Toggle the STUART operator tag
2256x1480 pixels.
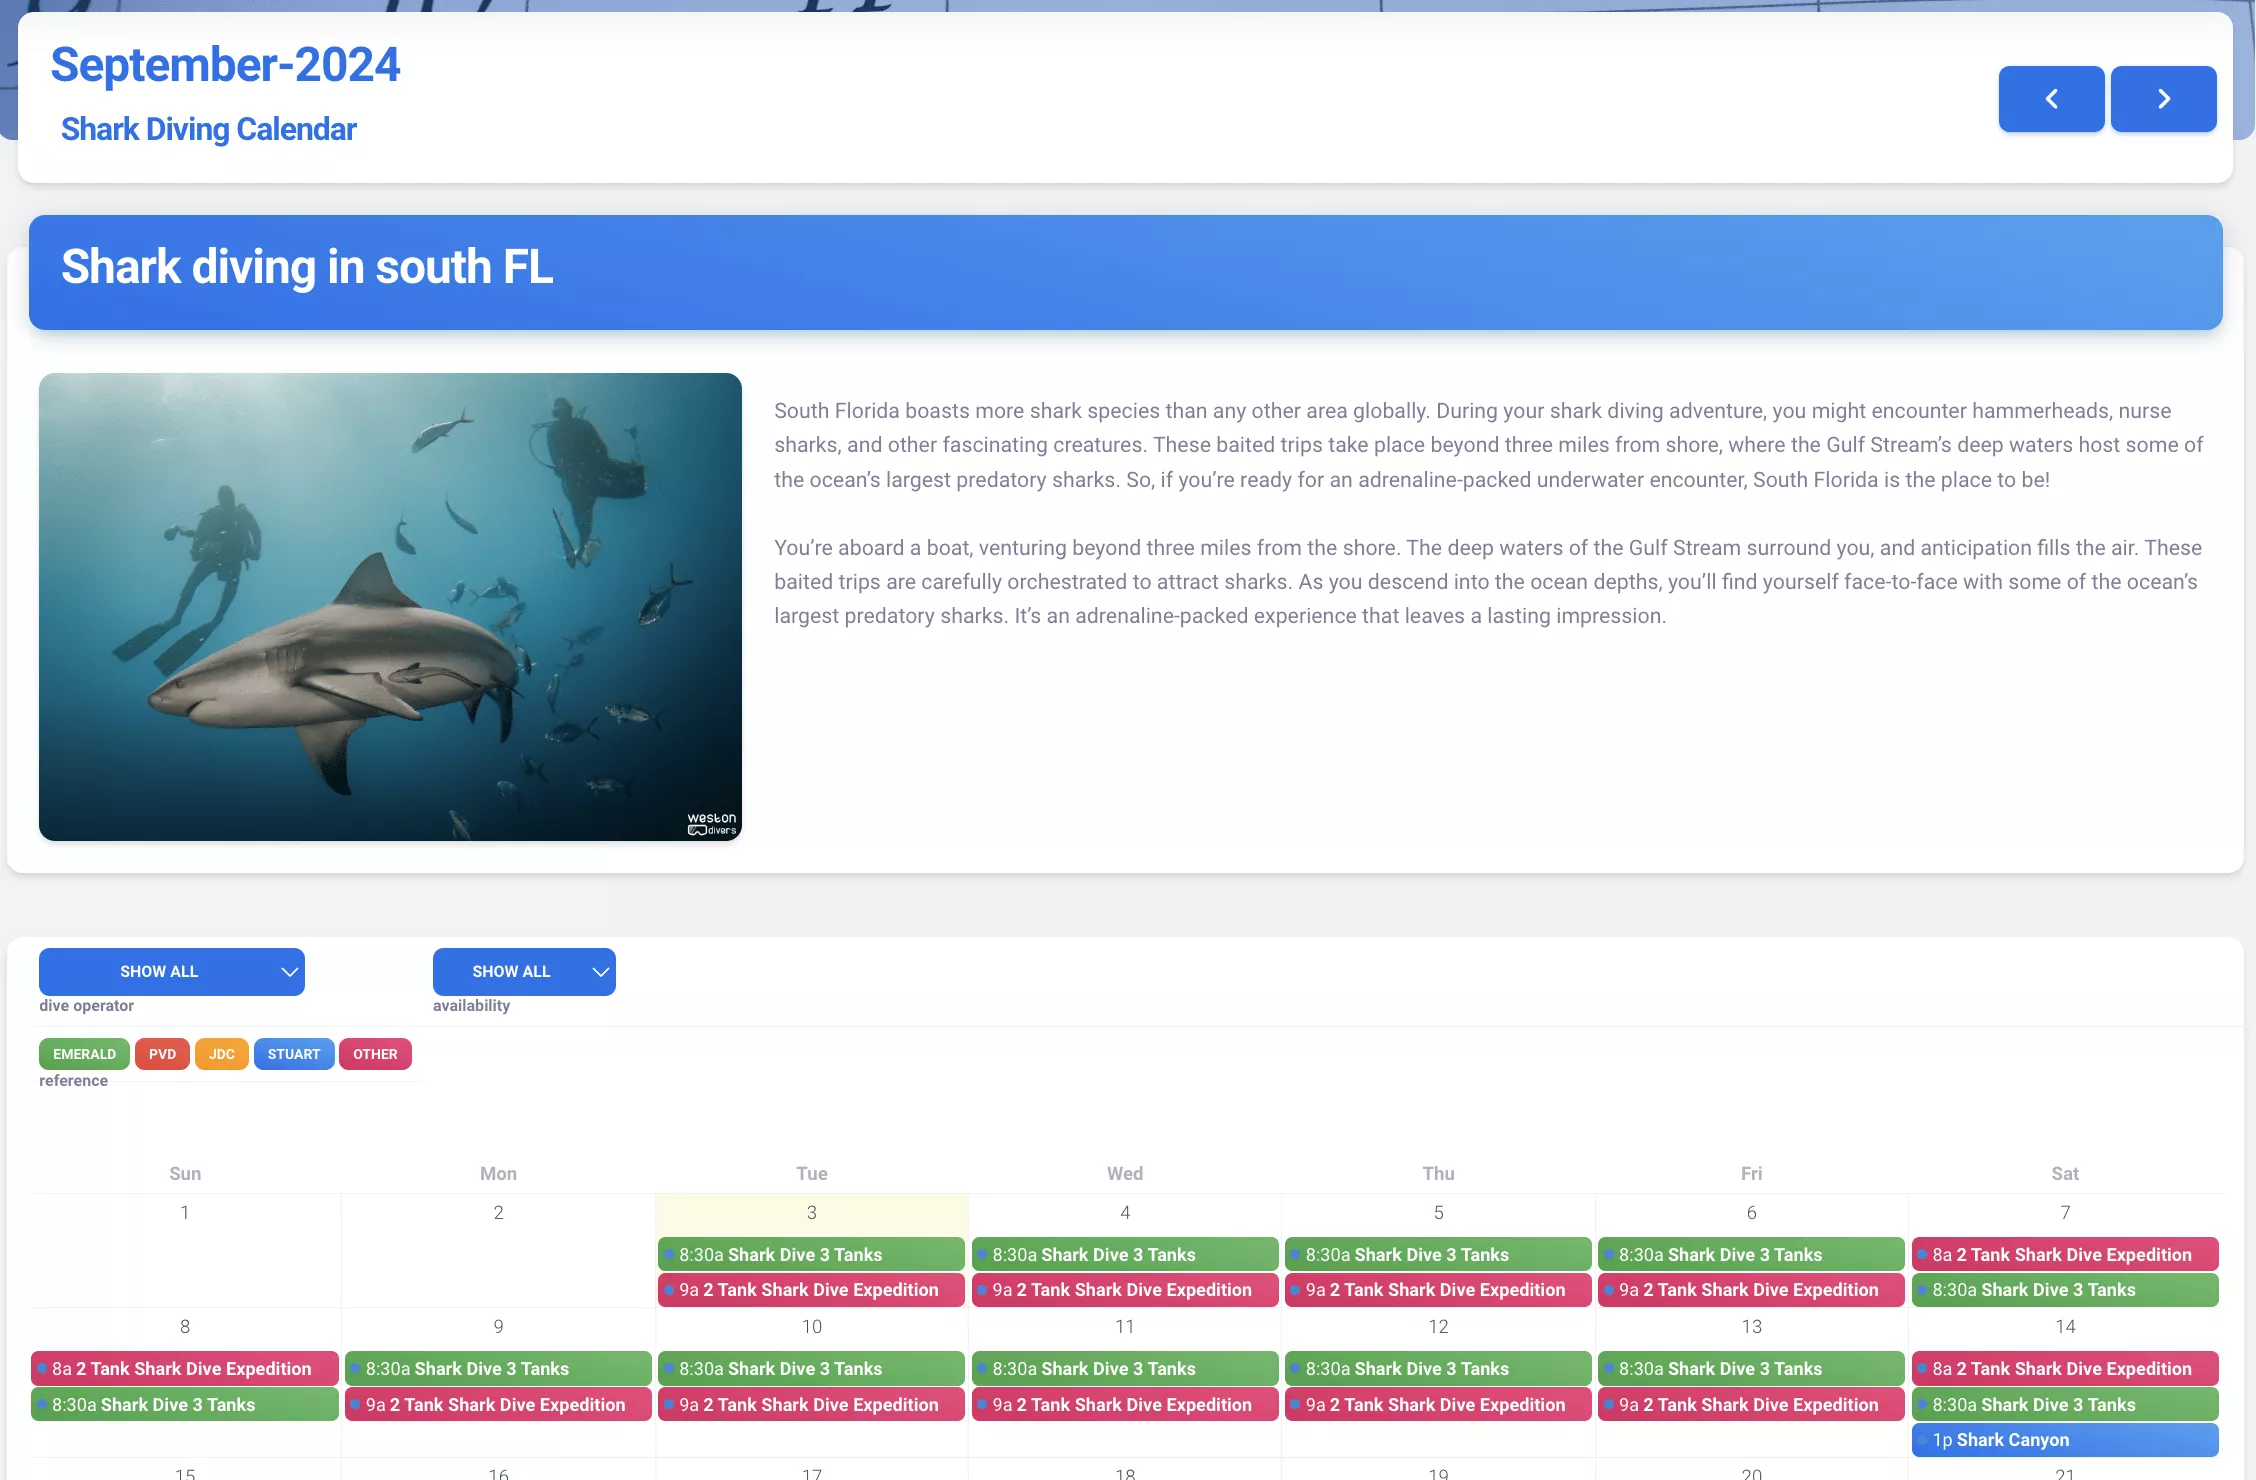click(x=294, y=1054)
